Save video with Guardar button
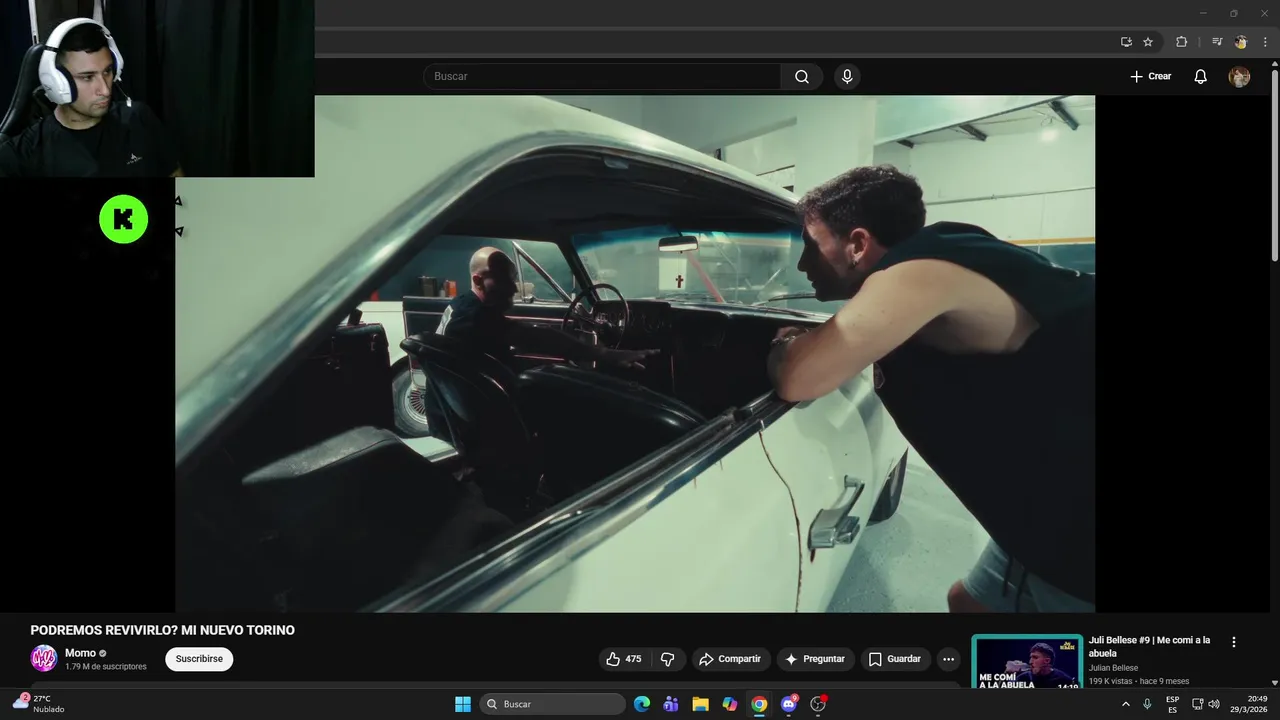Viewport: 1280px width, 720px height. click(x=895, y=659)
